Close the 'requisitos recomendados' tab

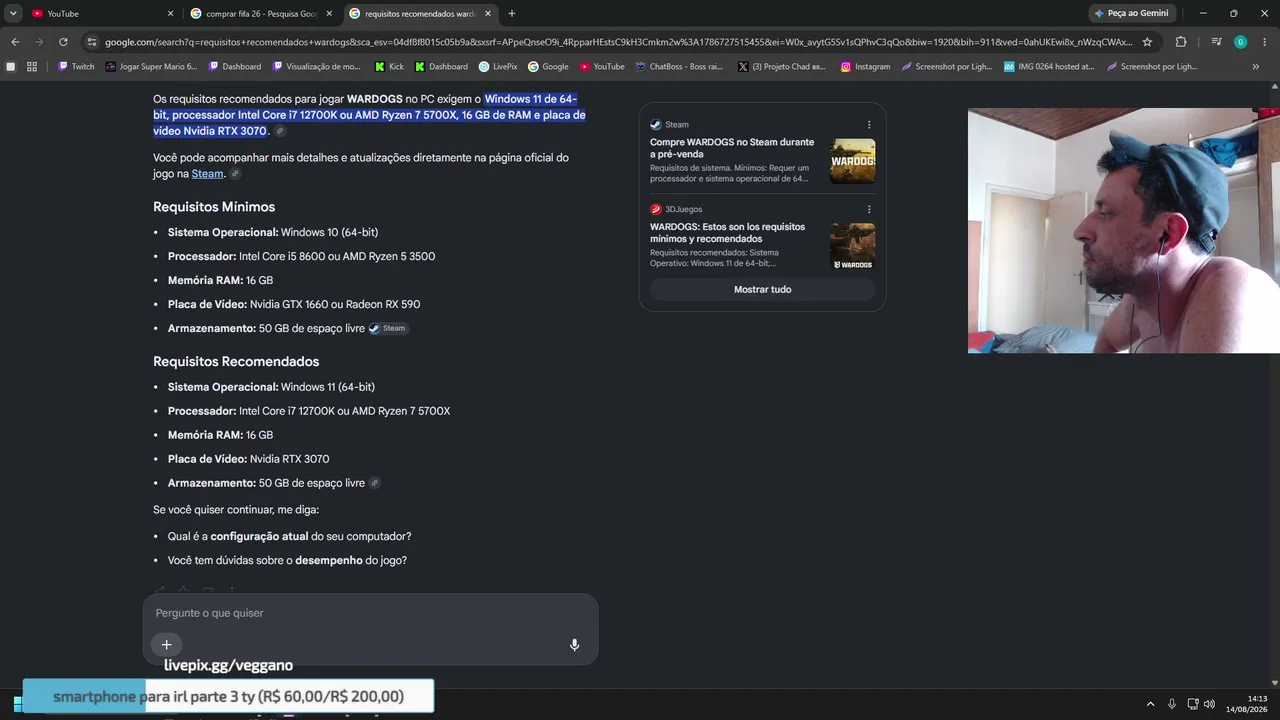click(x=488, y=14)
